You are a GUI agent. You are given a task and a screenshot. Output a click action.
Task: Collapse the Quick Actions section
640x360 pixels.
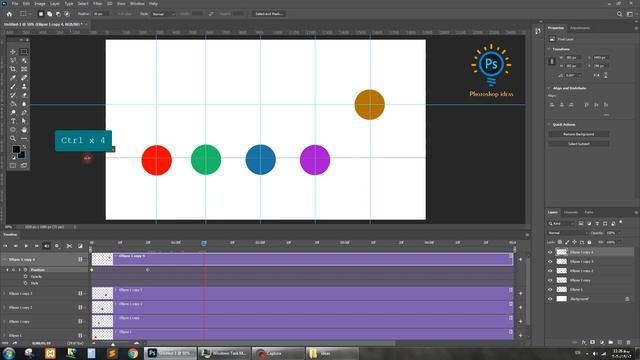(549, 124)
